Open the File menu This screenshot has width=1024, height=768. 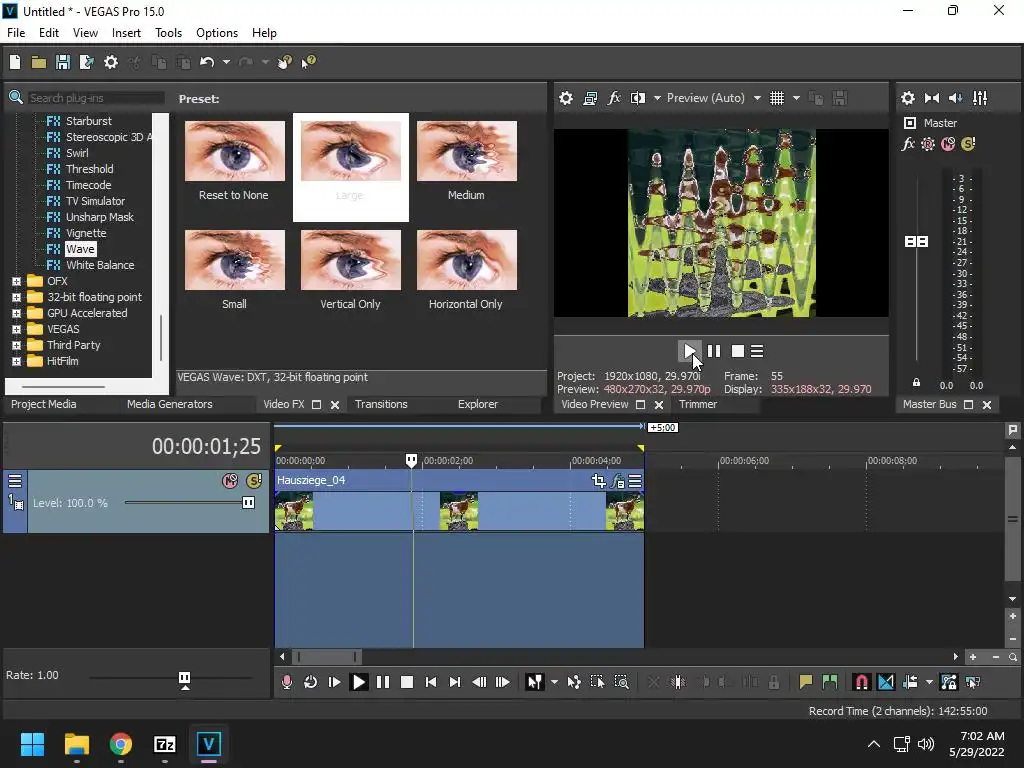(16, 33)
